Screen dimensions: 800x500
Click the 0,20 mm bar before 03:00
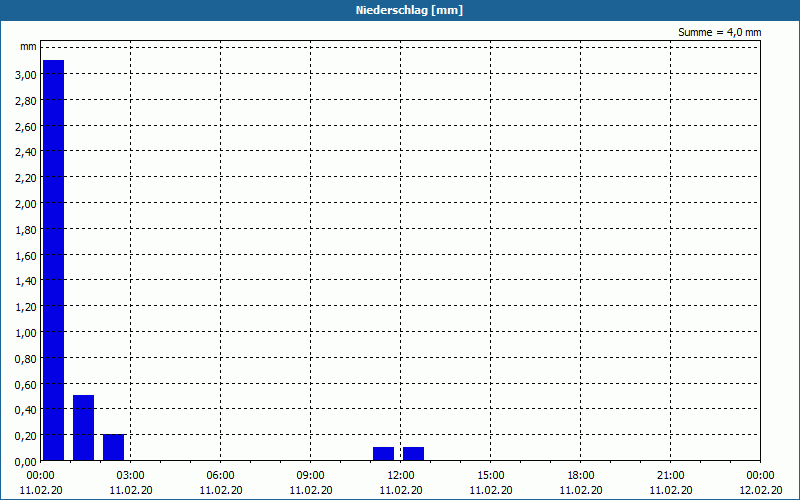[x=114, y=447]
